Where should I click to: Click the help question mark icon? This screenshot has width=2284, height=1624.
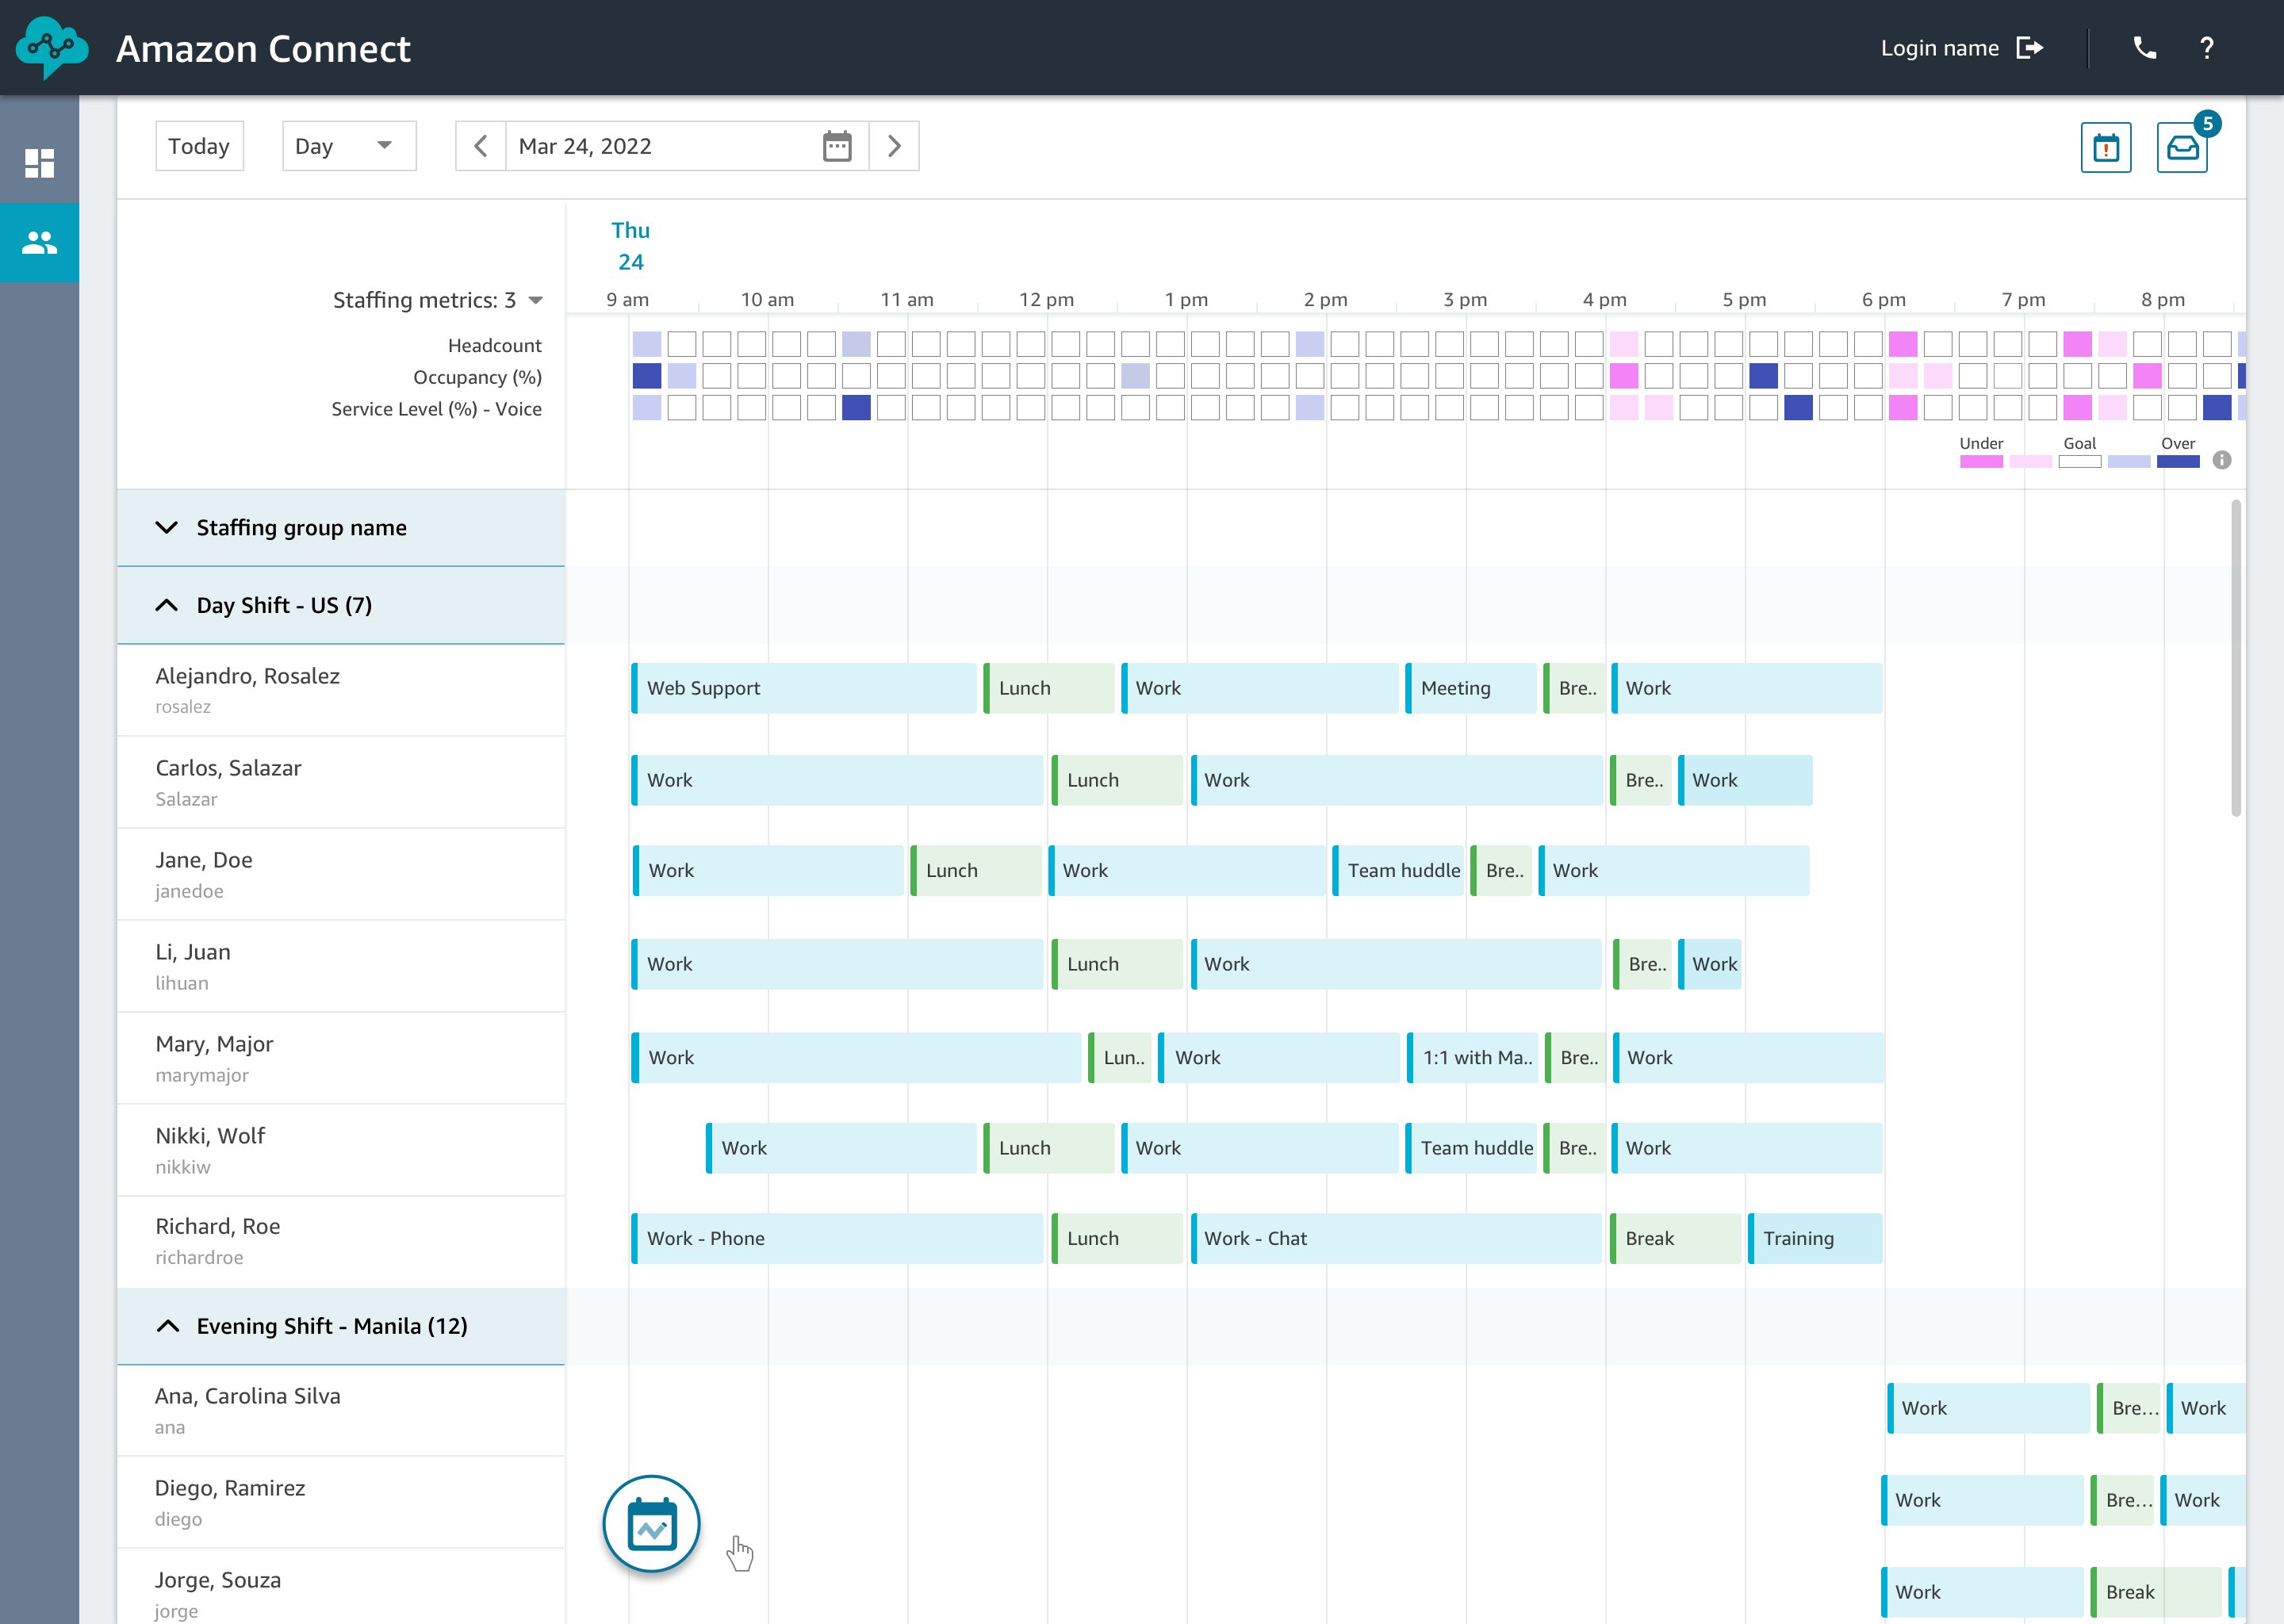[2209, 48]
